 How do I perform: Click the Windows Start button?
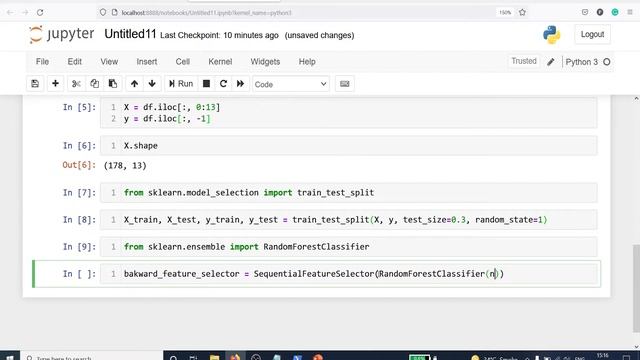point(10,356)
